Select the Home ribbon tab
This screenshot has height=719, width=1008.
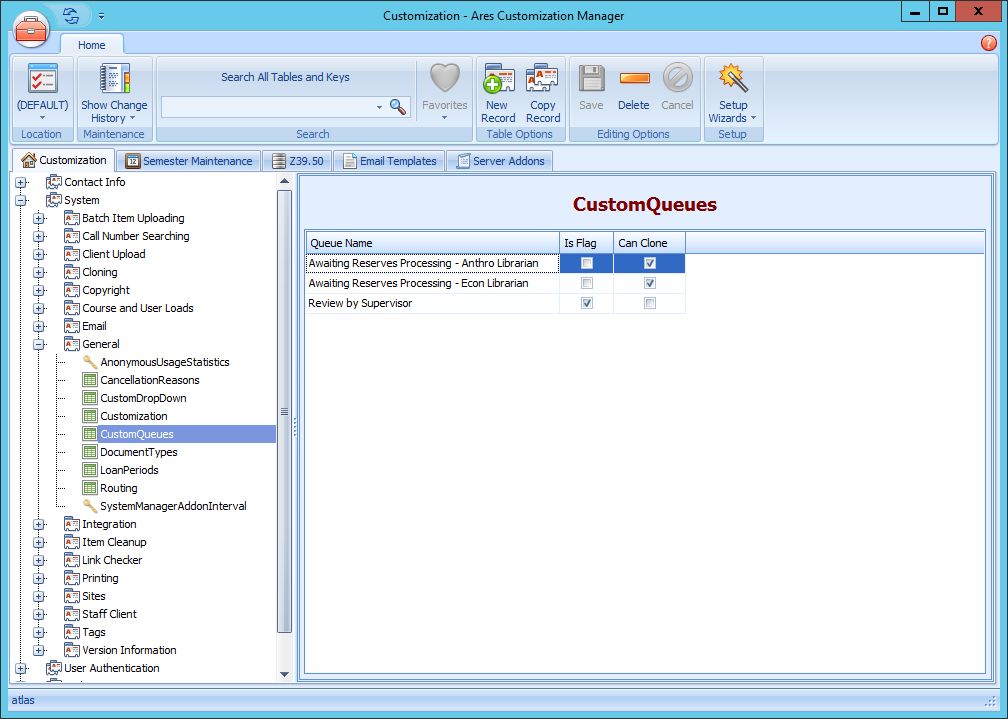click(x=91, y=44)
